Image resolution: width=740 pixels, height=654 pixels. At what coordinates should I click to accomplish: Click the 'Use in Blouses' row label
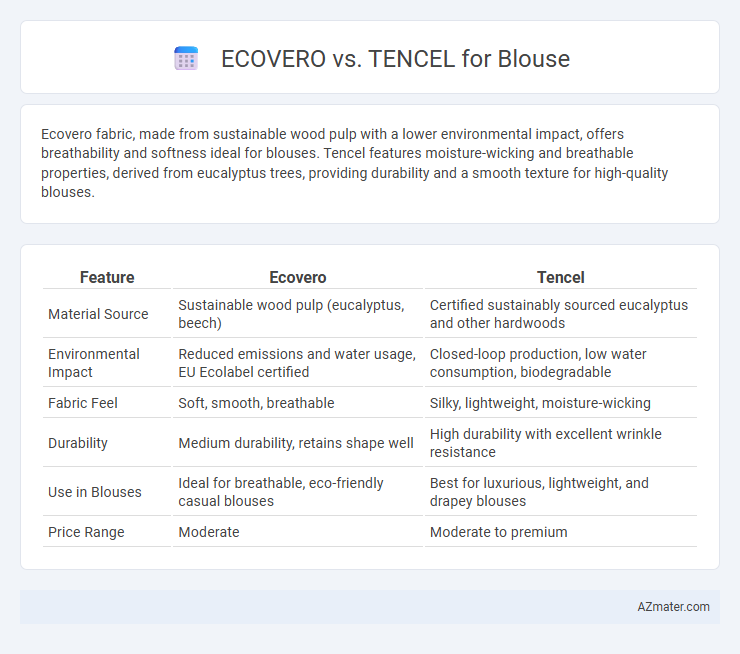click(95, 492)
